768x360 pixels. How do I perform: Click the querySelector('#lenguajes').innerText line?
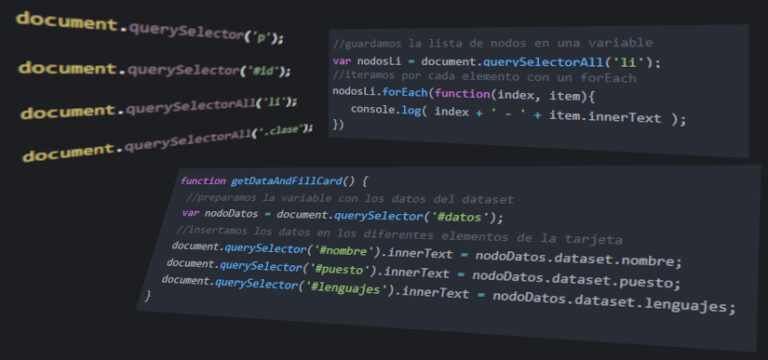pos(449,294)
